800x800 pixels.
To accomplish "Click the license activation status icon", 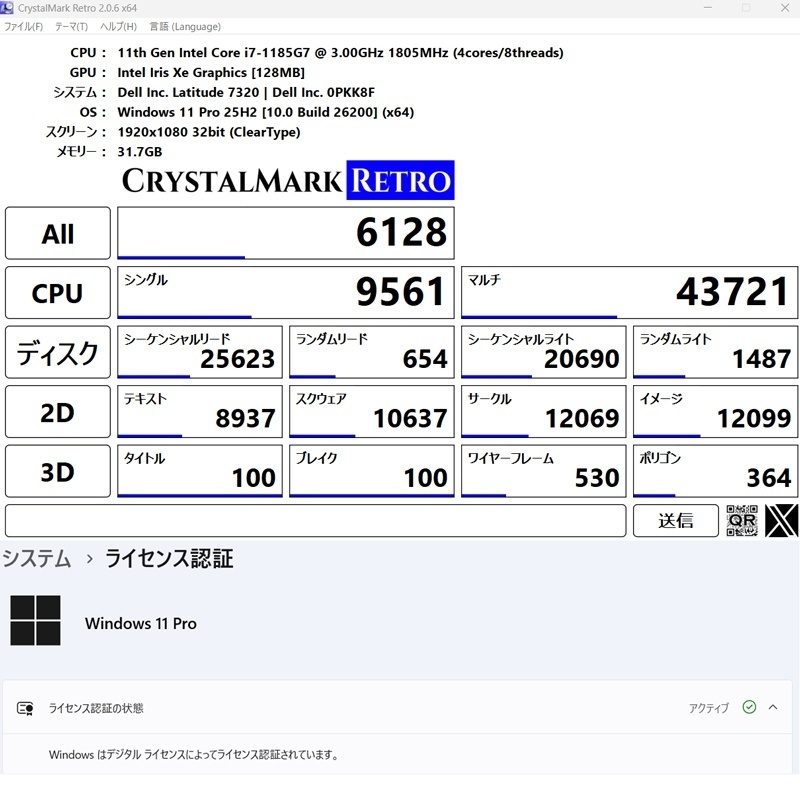I will point(25,708).
